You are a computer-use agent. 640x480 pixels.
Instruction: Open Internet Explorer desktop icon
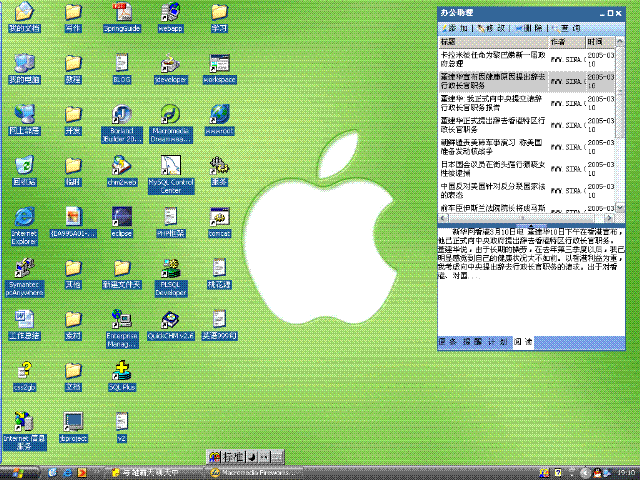[x=24, y=226]
